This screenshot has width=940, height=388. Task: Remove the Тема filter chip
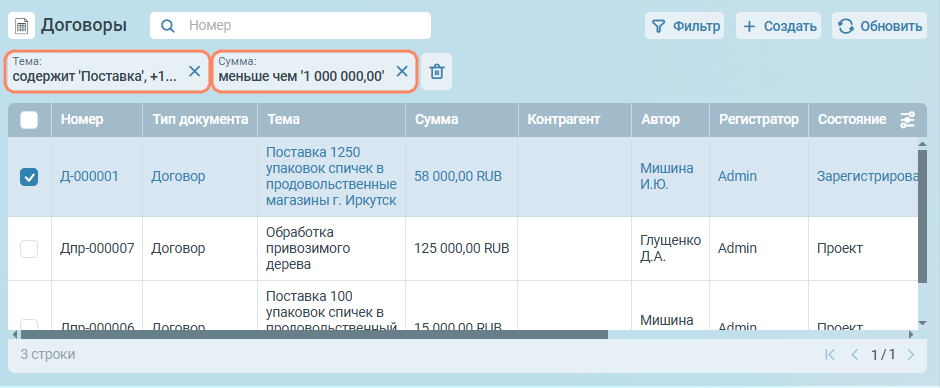coord(195,71)
